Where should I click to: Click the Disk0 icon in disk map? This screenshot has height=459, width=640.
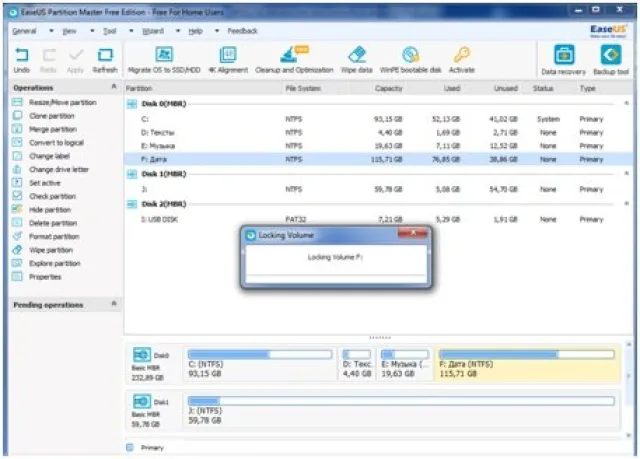142,355
